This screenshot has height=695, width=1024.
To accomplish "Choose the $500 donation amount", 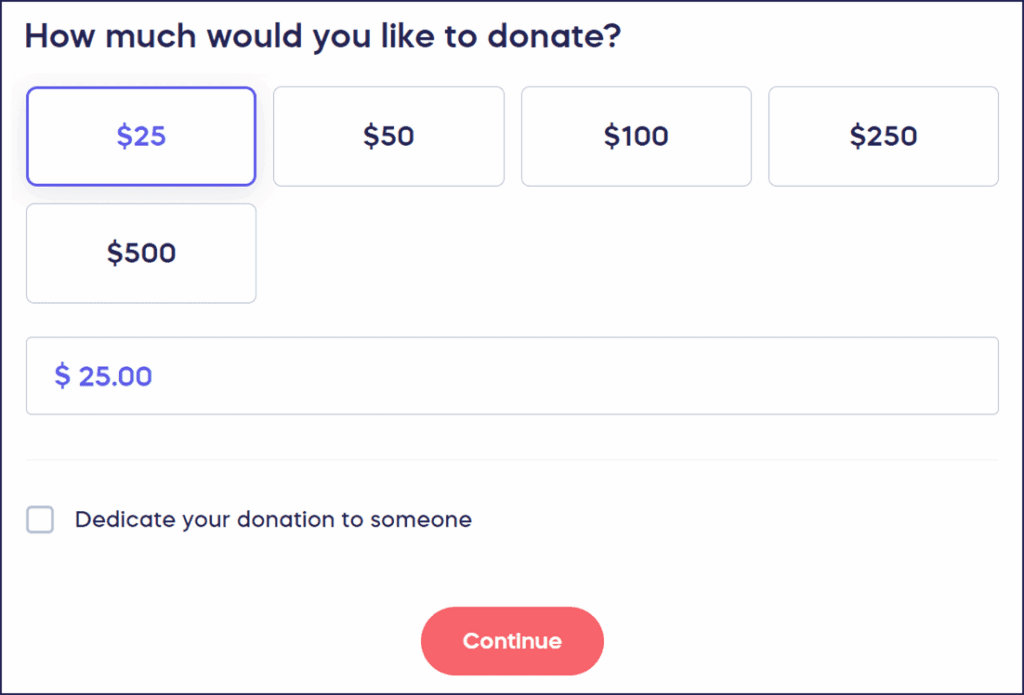I will point(141,253).
